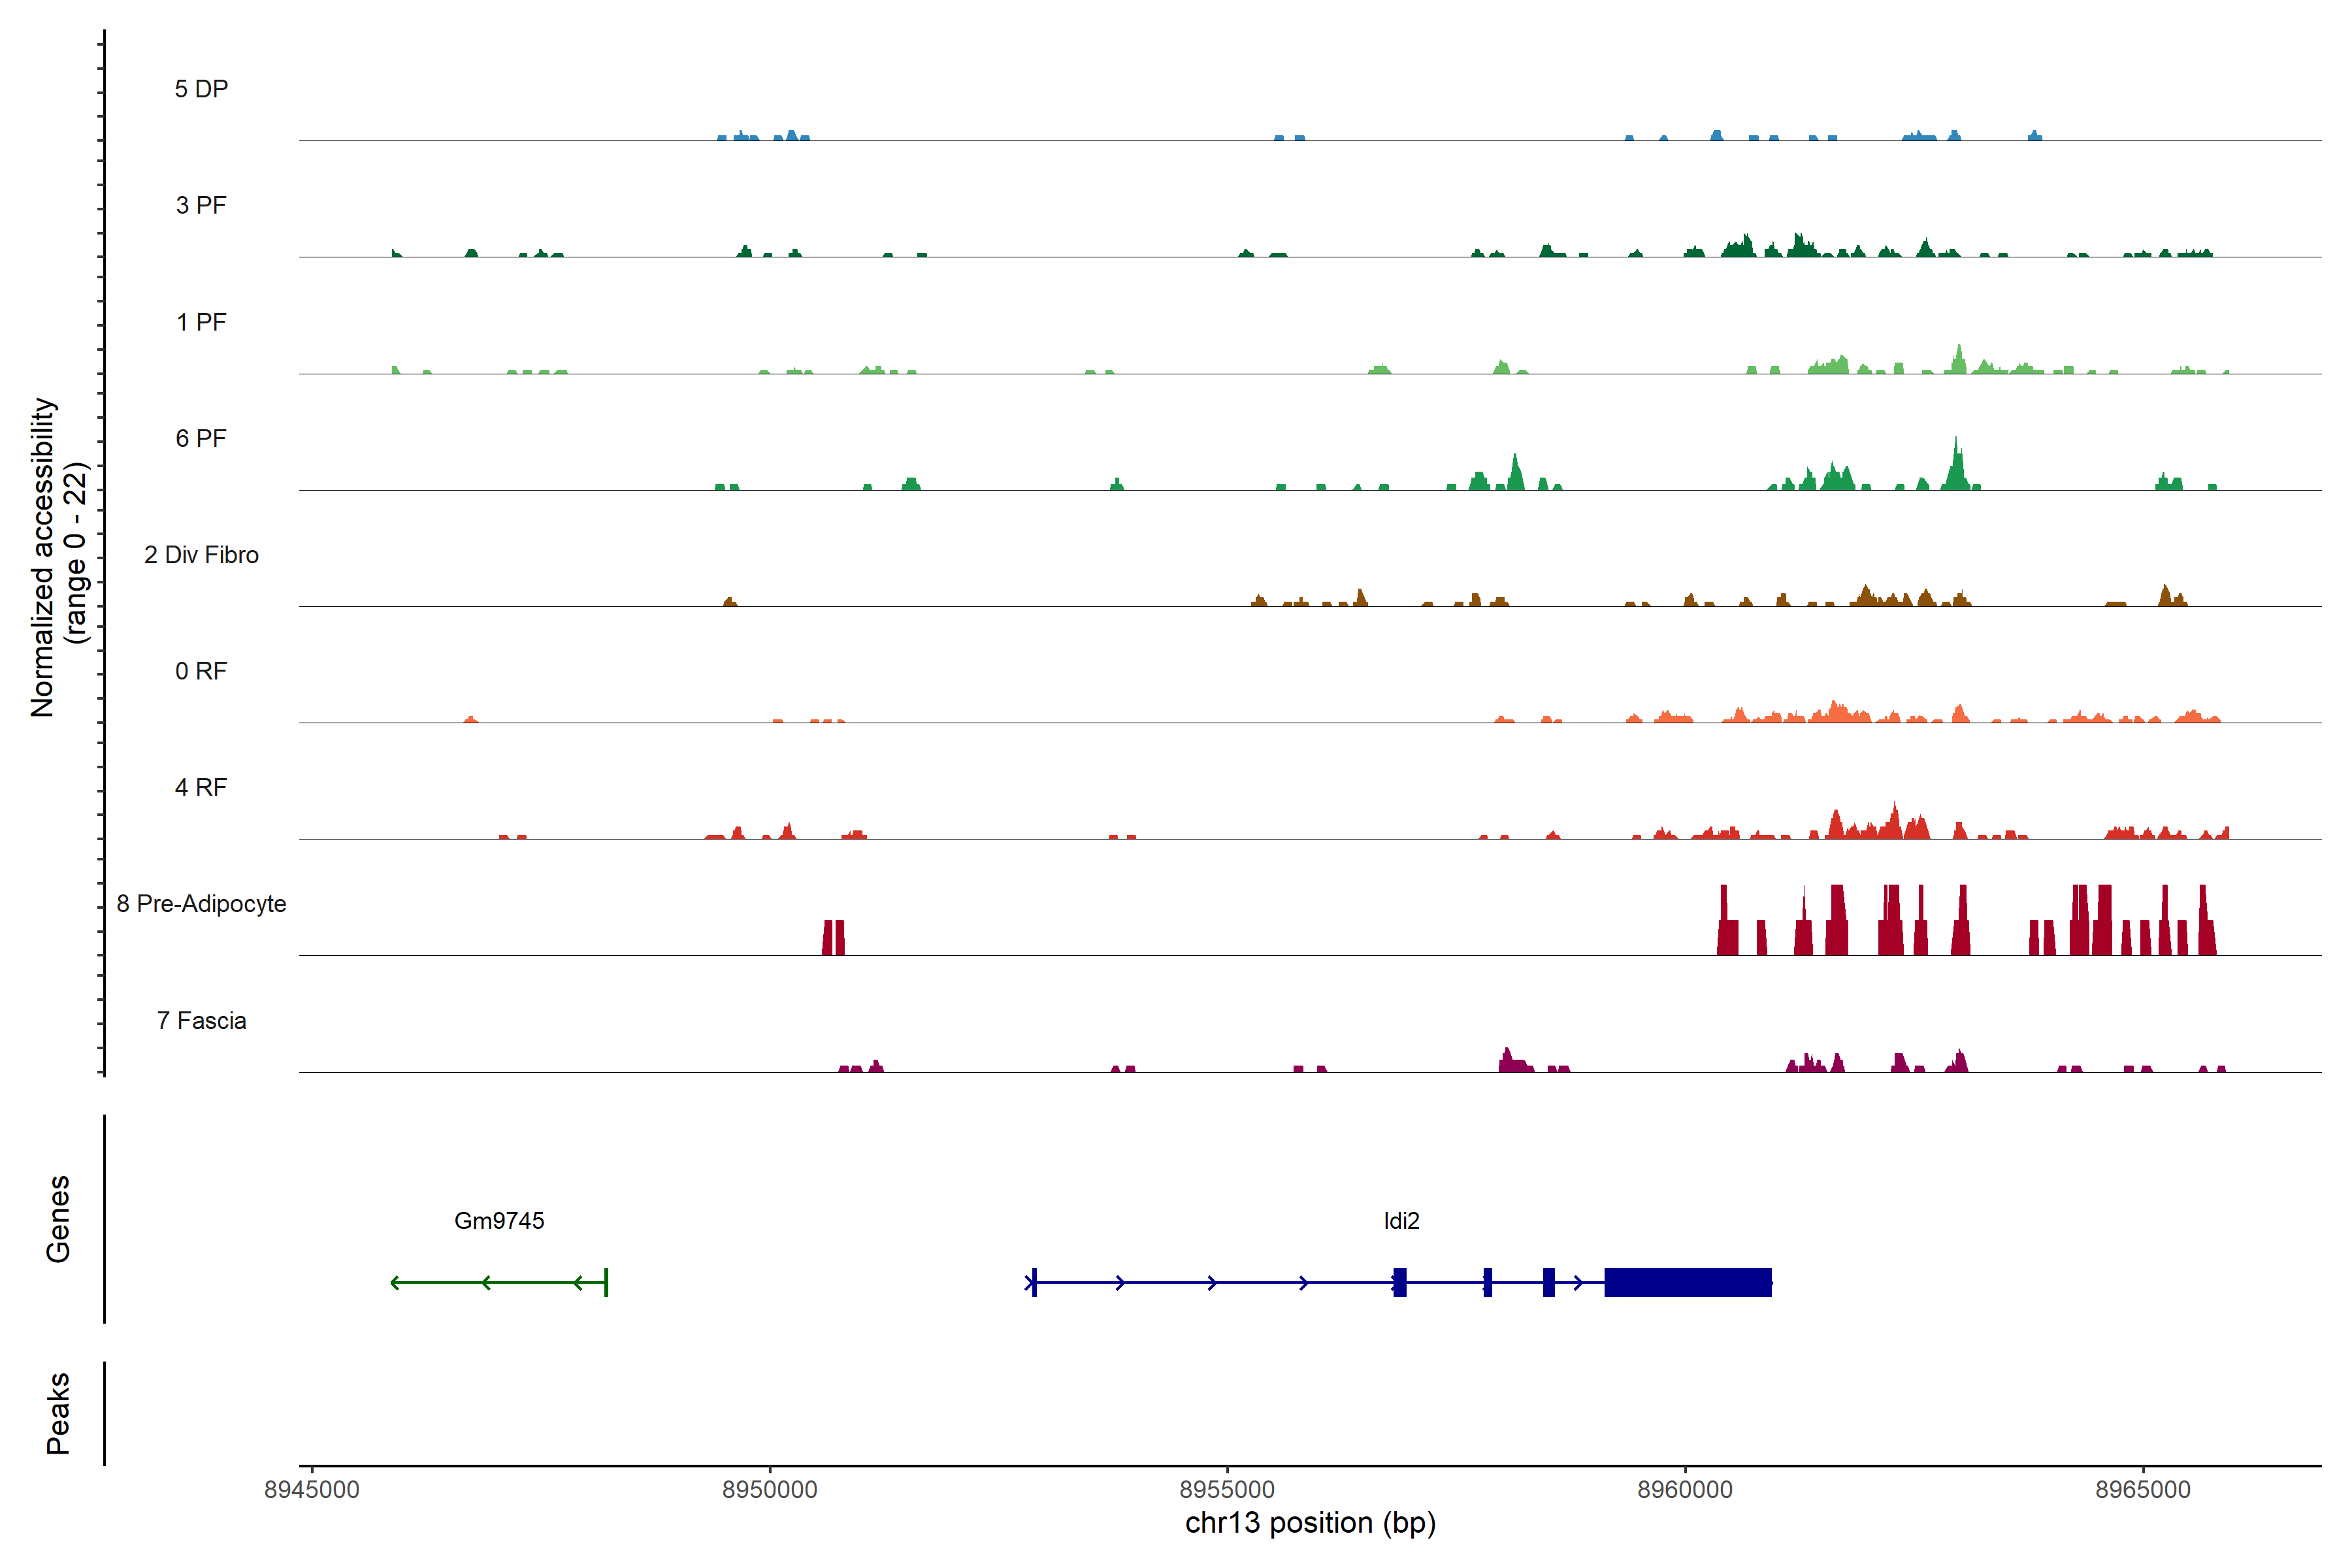Click the 2 Div Fibro track label
This screenshot has width=2352, height=1568.
(x=201, y=555)
